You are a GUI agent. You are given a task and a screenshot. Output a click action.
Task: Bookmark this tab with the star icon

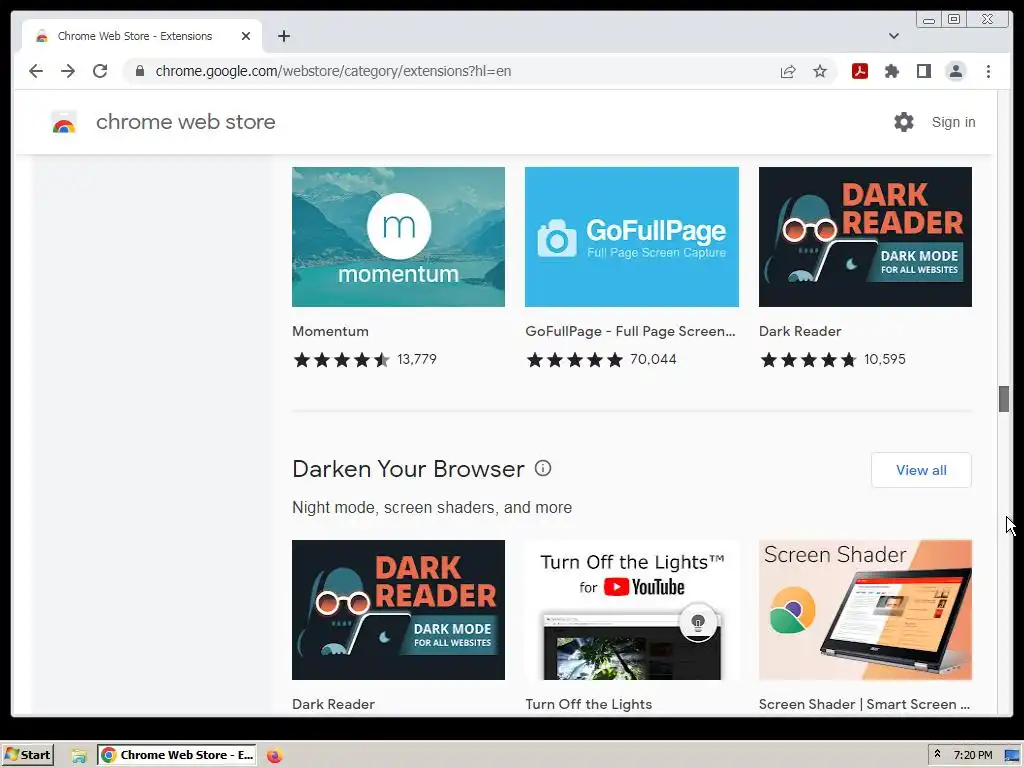click(820, 71)
